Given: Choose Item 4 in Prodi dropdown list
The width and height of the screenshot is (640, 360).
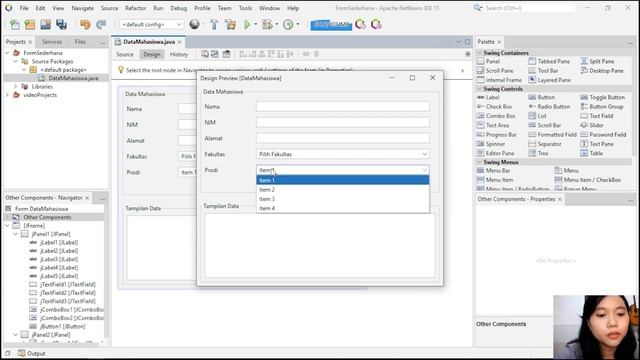Looking at the screenshot, I should tap(343, 208).
